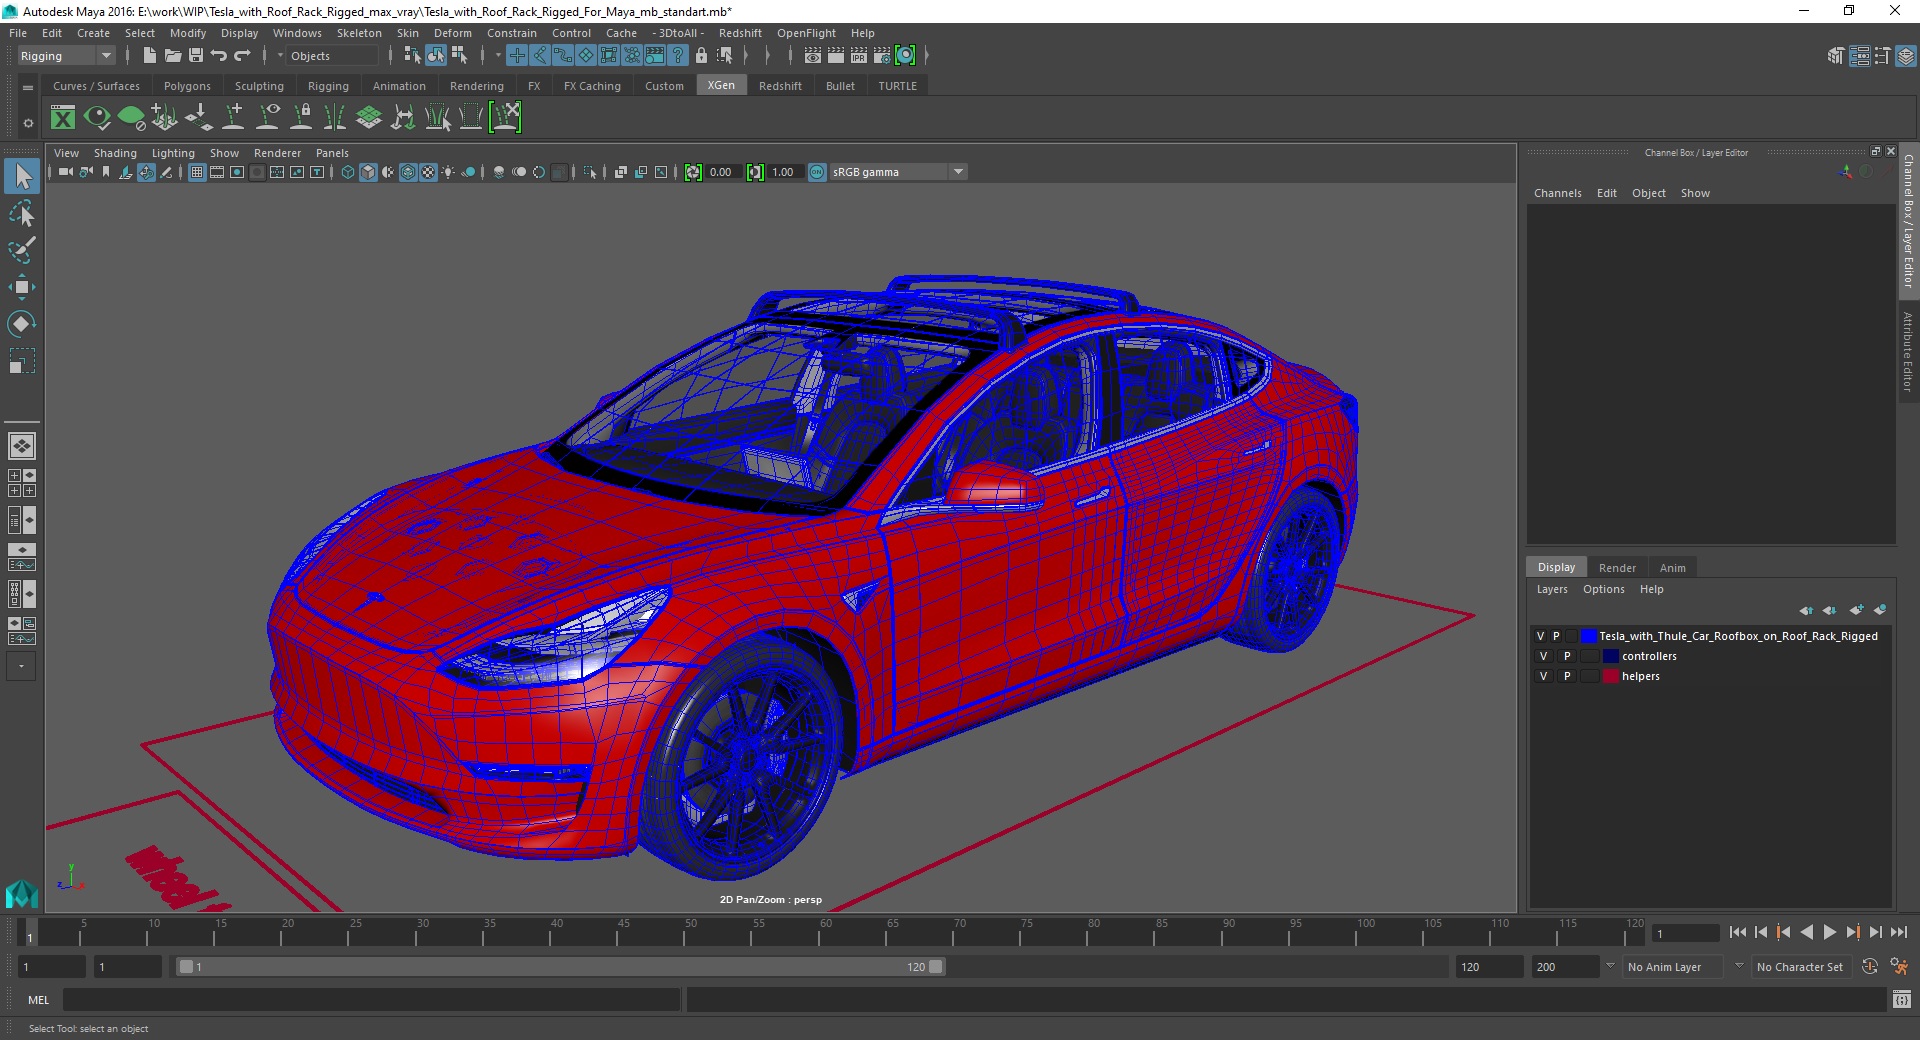Activate the Scale tool
The width and height of the screenshot is (1920, 1040).
[x=22, y=360]
